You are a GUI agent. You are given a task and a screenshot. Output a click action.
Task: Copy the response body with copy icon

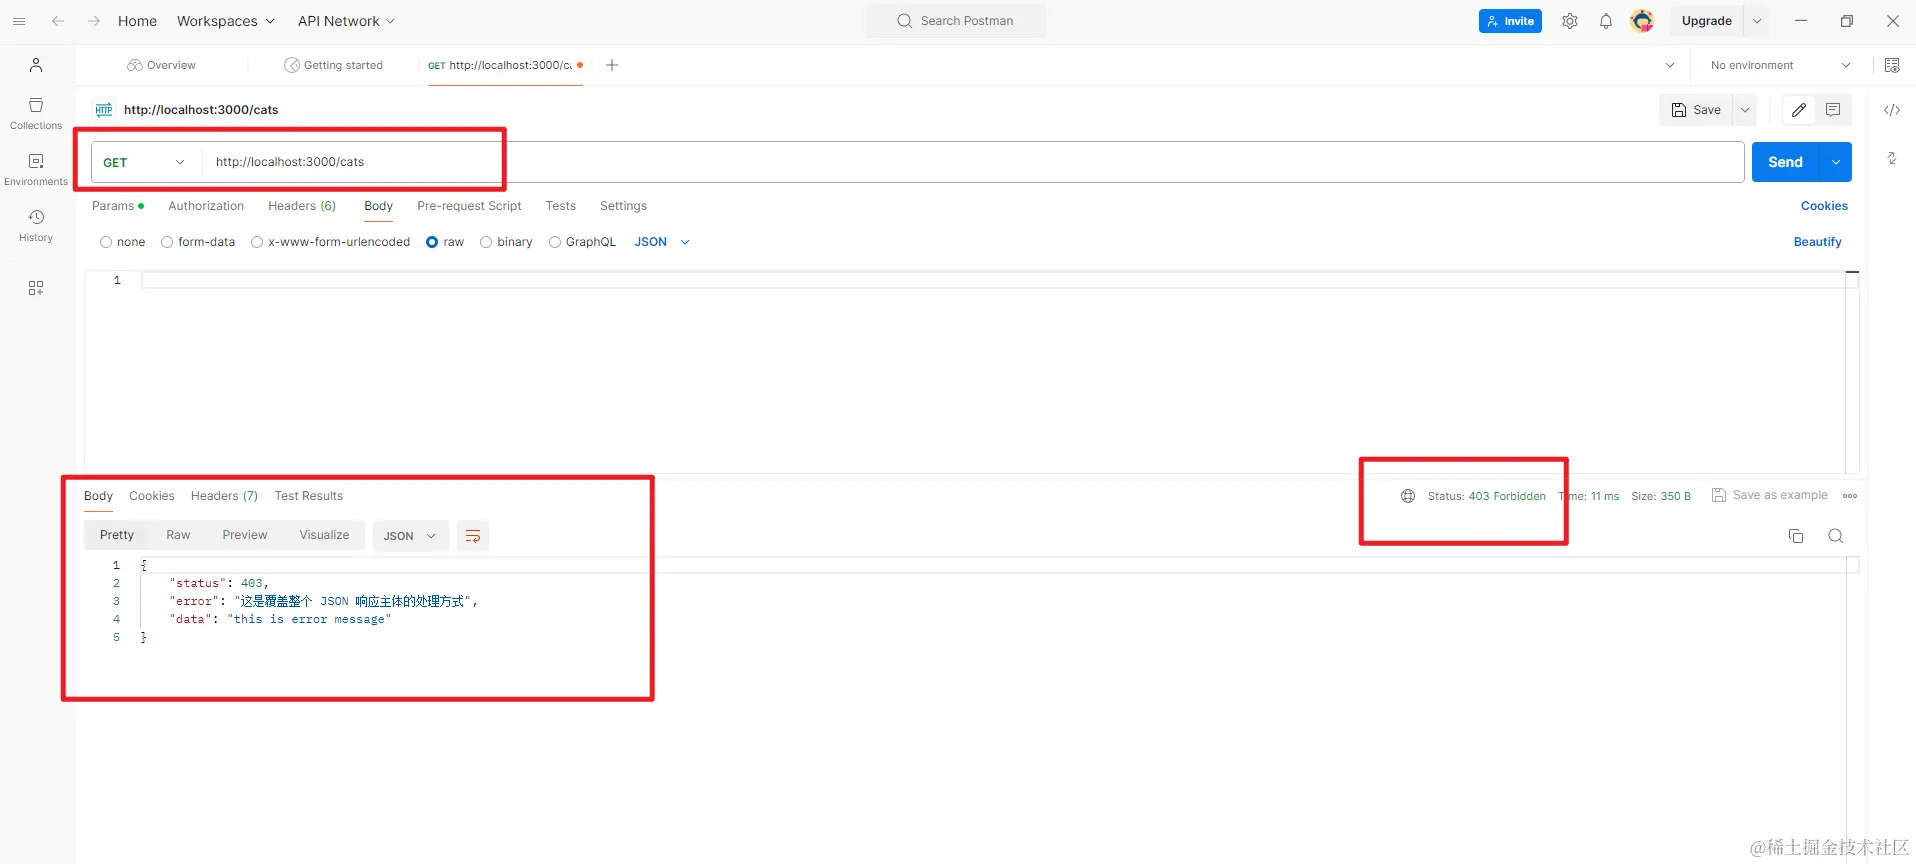pyautogui.click(x=1796, y=536)
